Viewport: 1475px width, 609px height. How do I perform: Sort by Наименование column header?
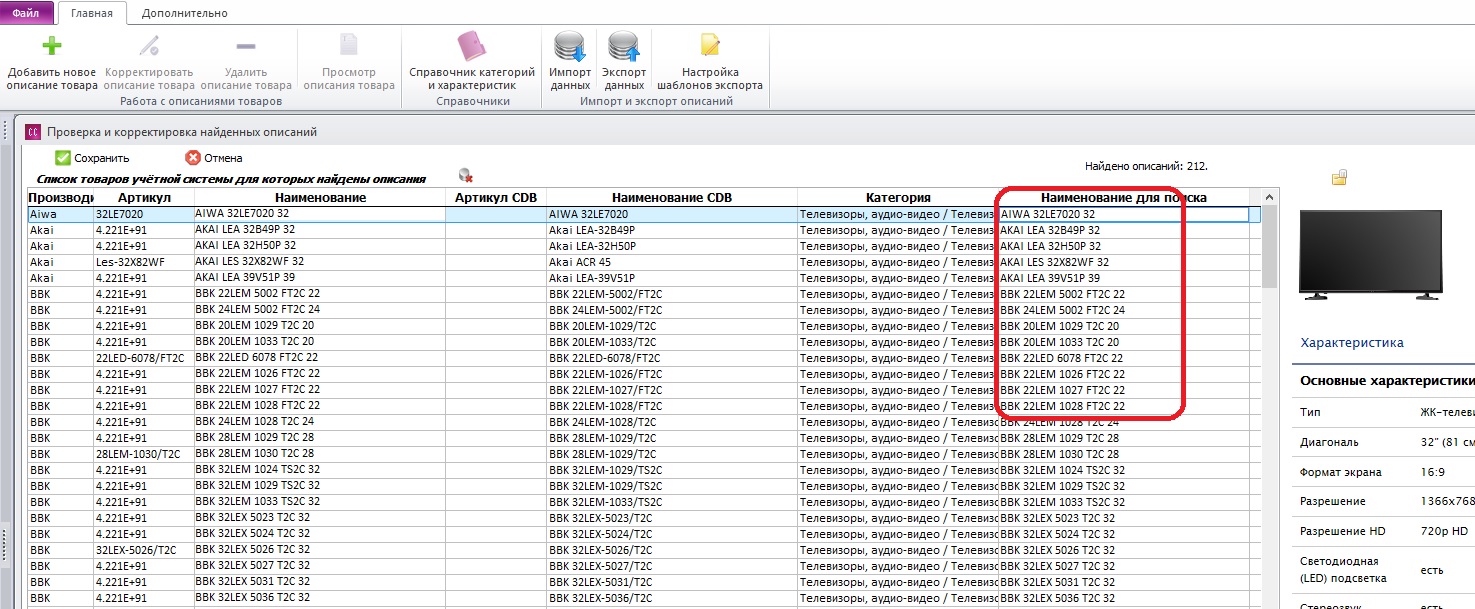pos(320,197)
